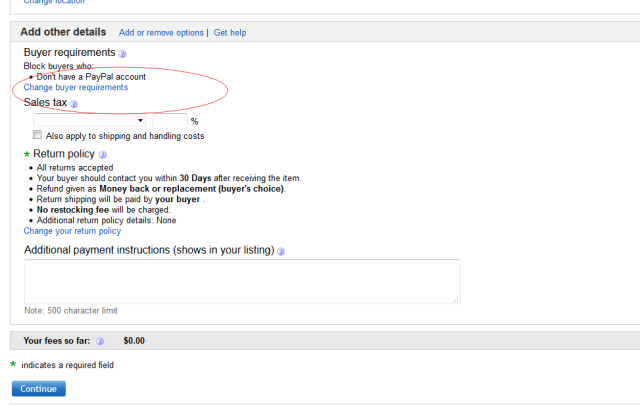
Task: Focus the sales tax percentage field
Action: coord(169,120)
